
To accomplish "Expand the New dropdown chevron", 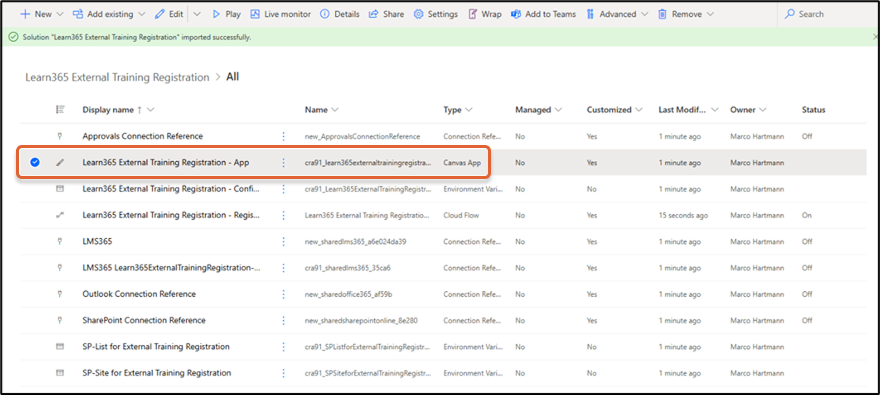I will [60, 14].
